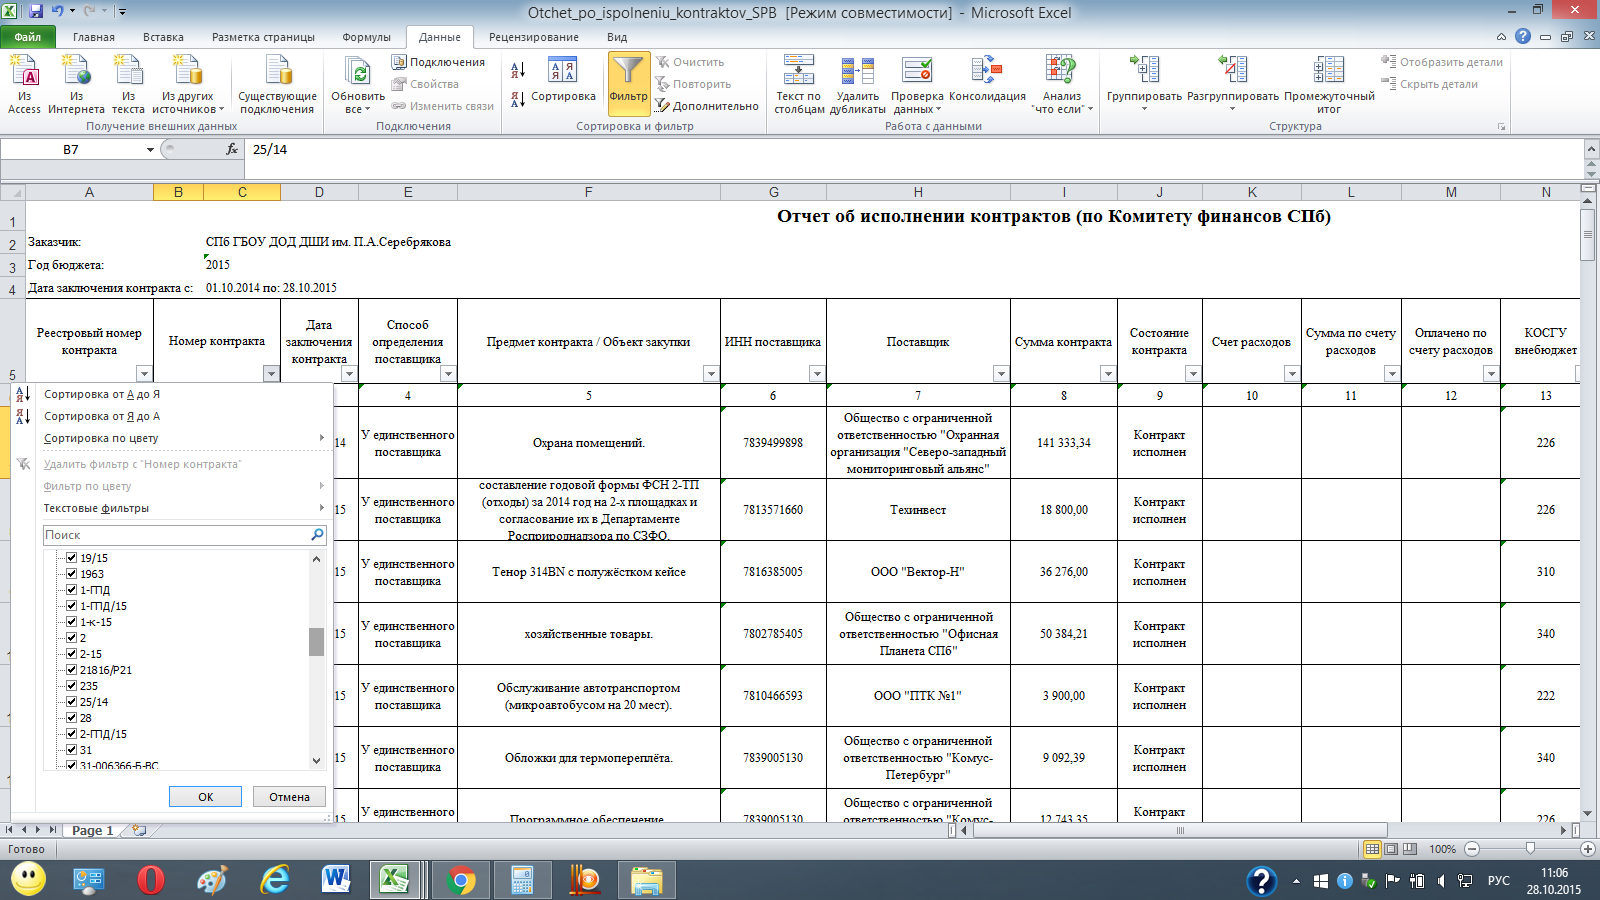Open Consolidate (Консолидация) tool
This screenshot has height=900, width=1600.
[x=987, y=80]
